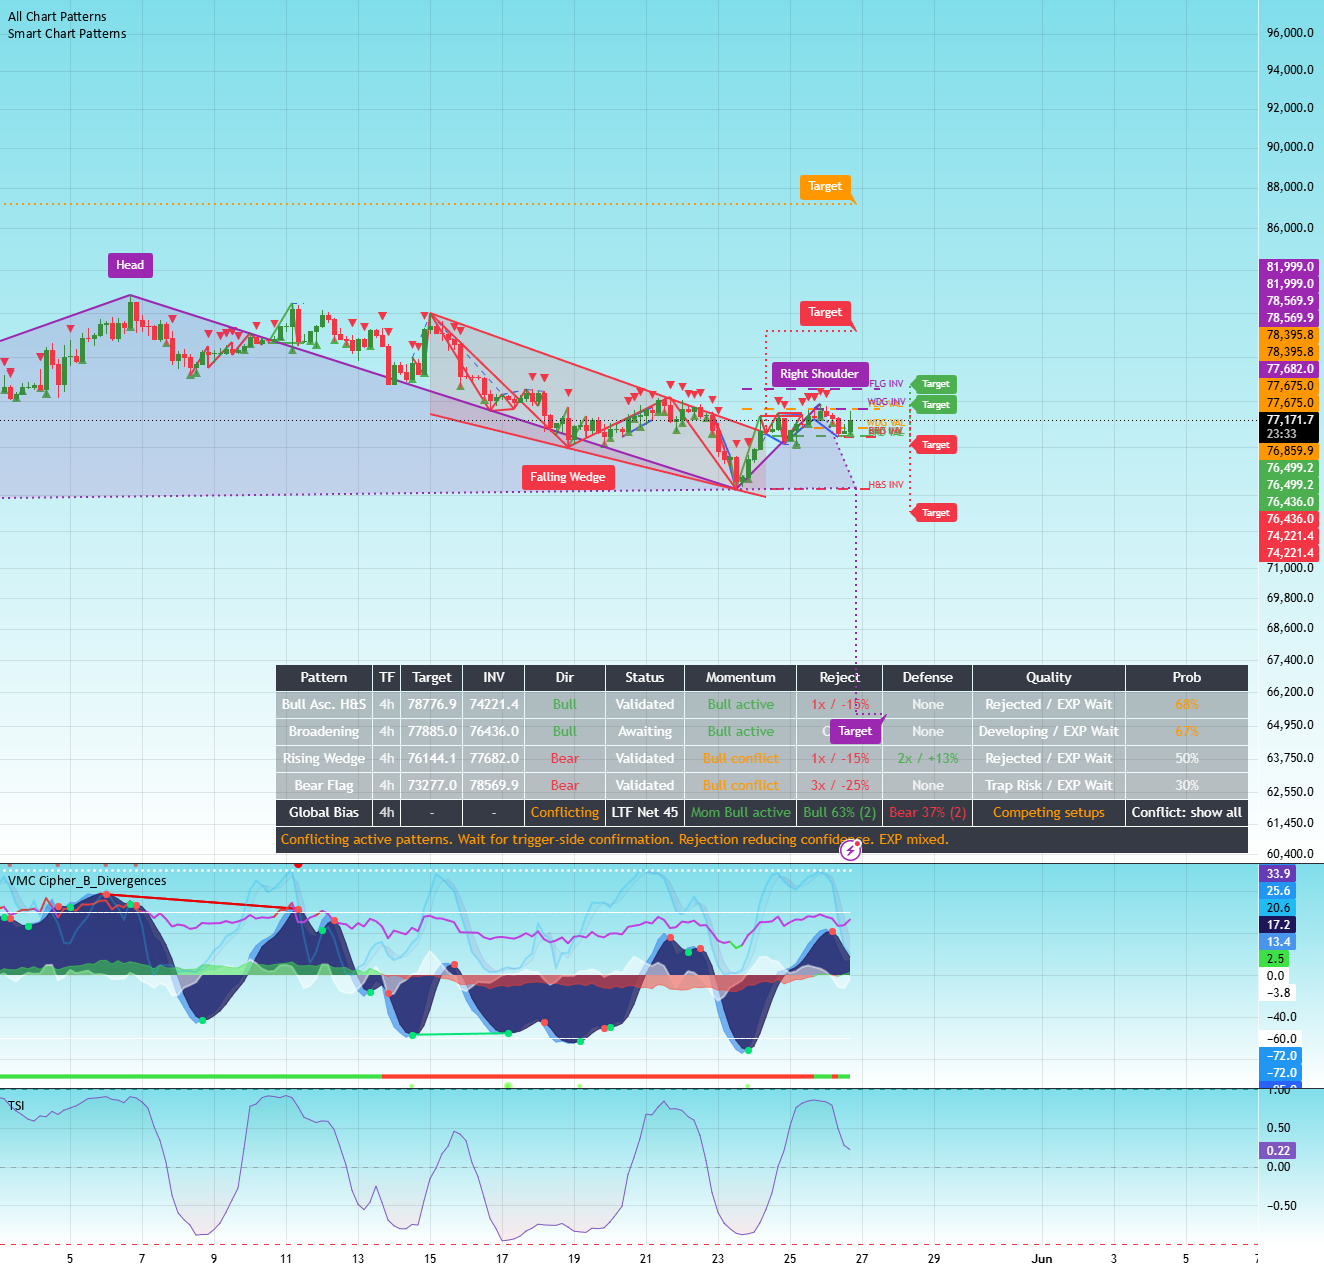Open the Smart Chart Patterns indicator title

67,34
